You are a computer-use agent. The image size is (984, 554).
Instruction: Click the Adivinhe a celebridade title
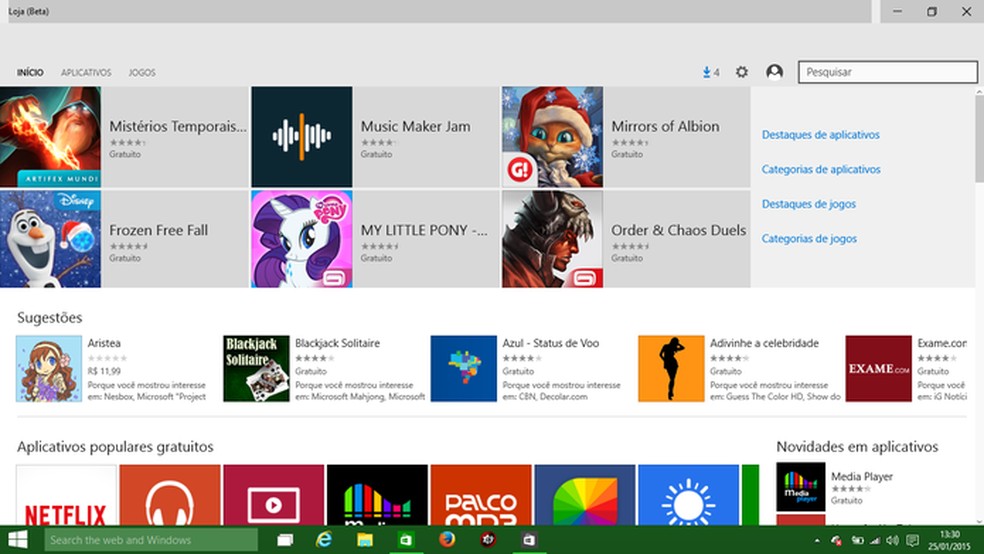click(x=764, y=343)
